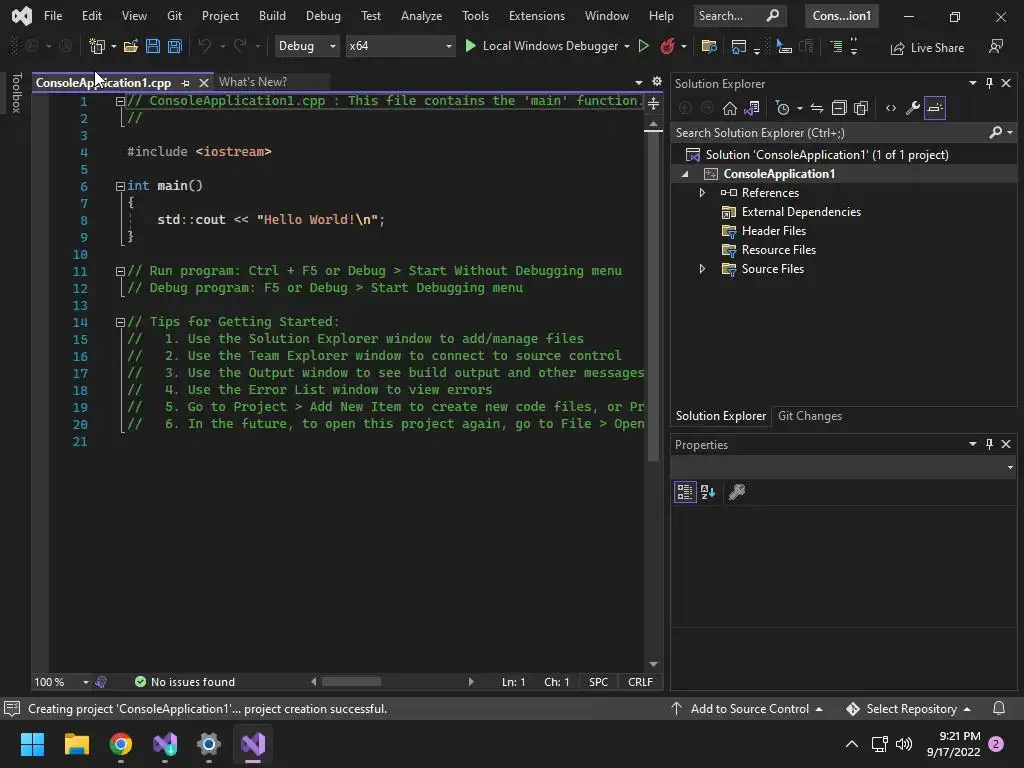The height and width of the screenshot is (768, 1024).
Task: Select the Header Files folder
Action: pos(773,231)
